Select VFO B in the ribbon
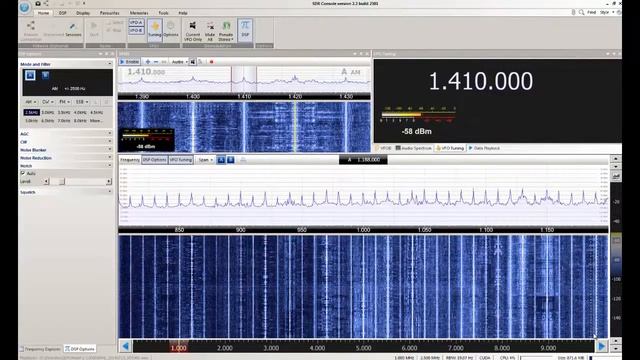Screen dimensions: 640x360 tap(136, 31)
